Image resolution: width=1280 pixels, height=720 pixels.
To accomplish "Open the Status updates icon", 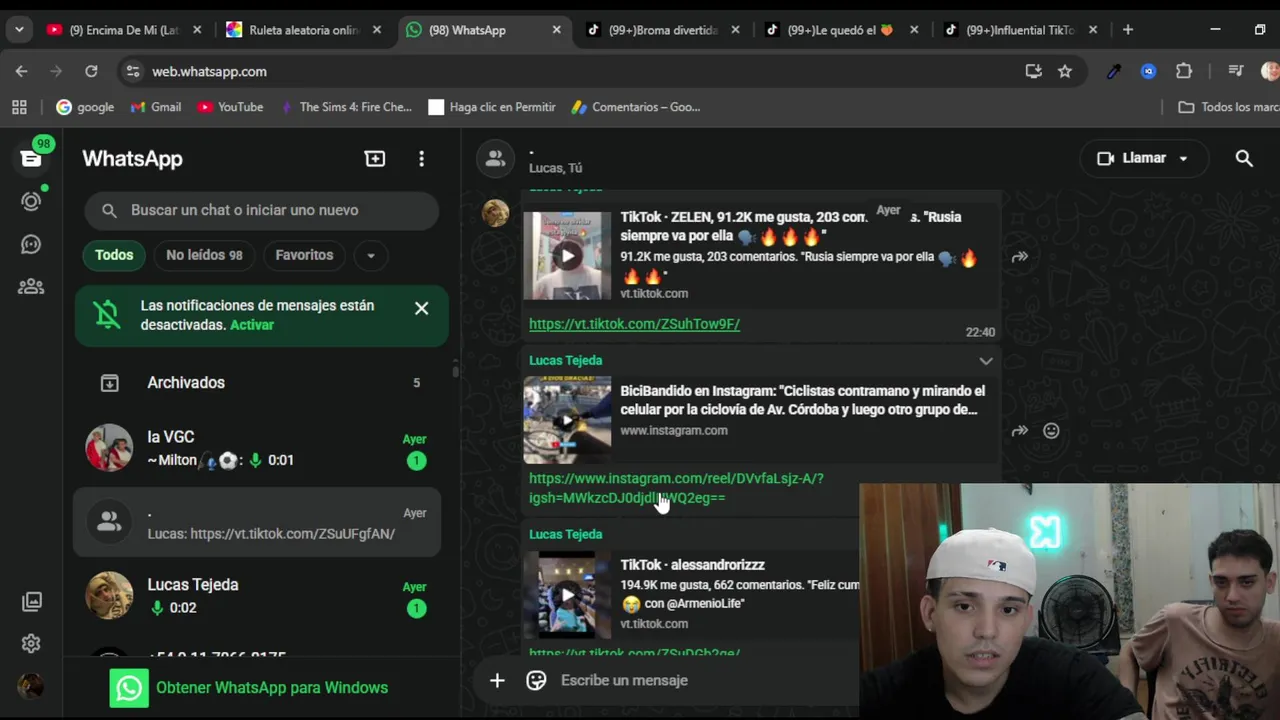I will point(31,201).
